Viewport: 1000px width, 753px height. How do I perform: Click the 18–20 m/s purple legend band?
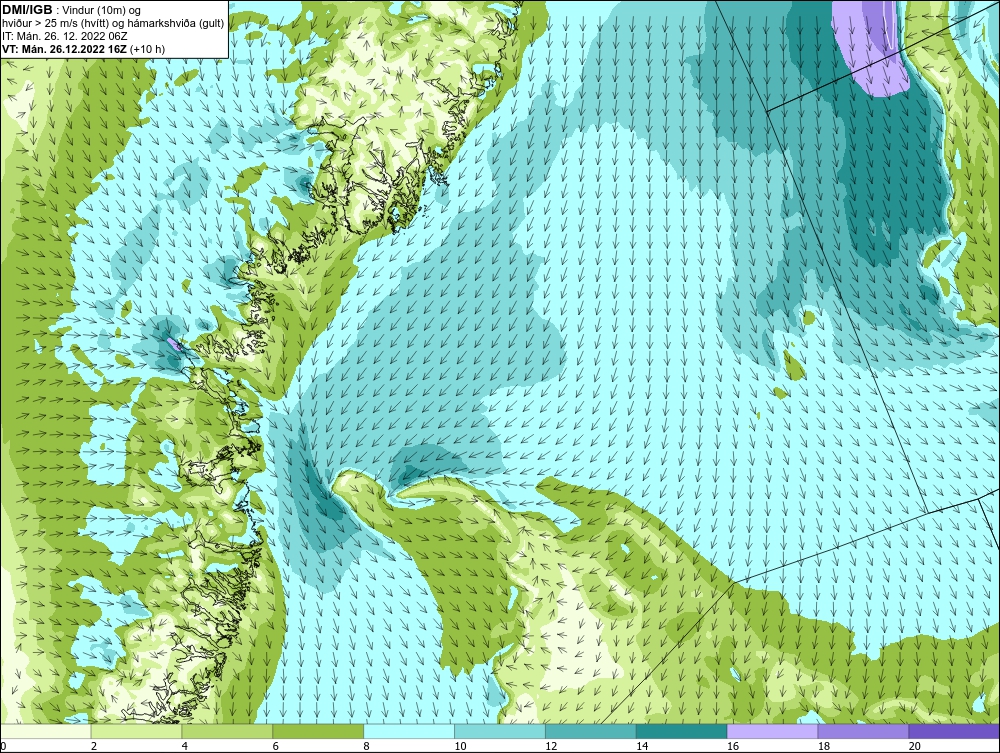point(864,731)
